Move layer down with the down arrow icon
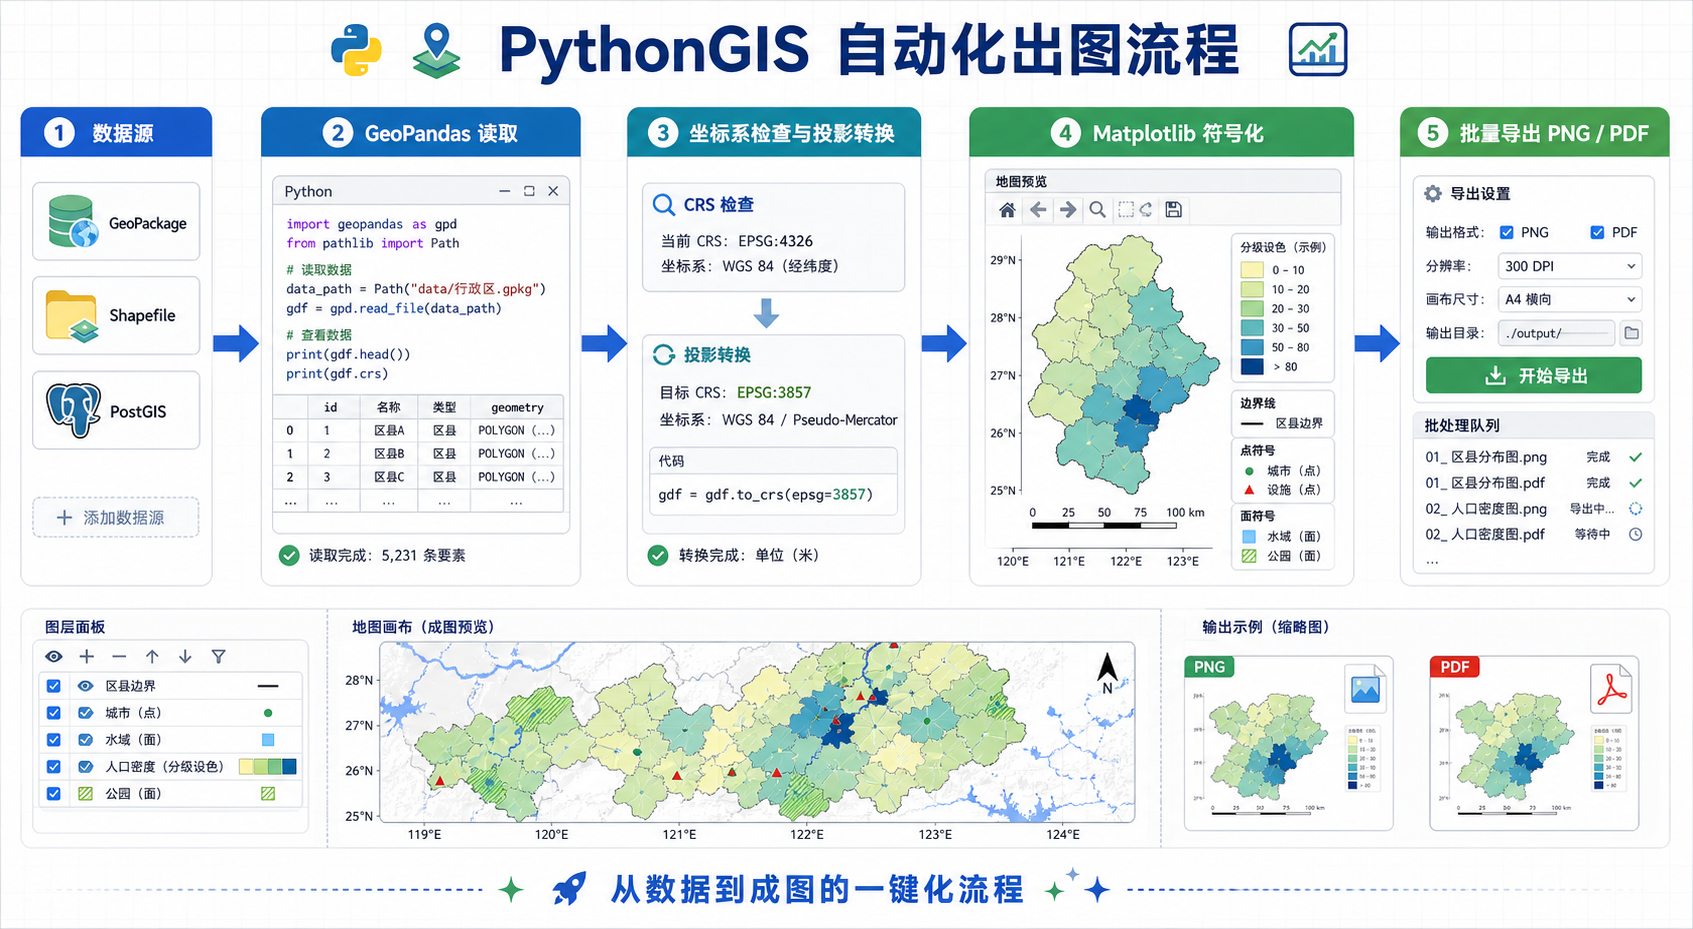The width and height of the screenshot is (1693, 929). [185, 657]
